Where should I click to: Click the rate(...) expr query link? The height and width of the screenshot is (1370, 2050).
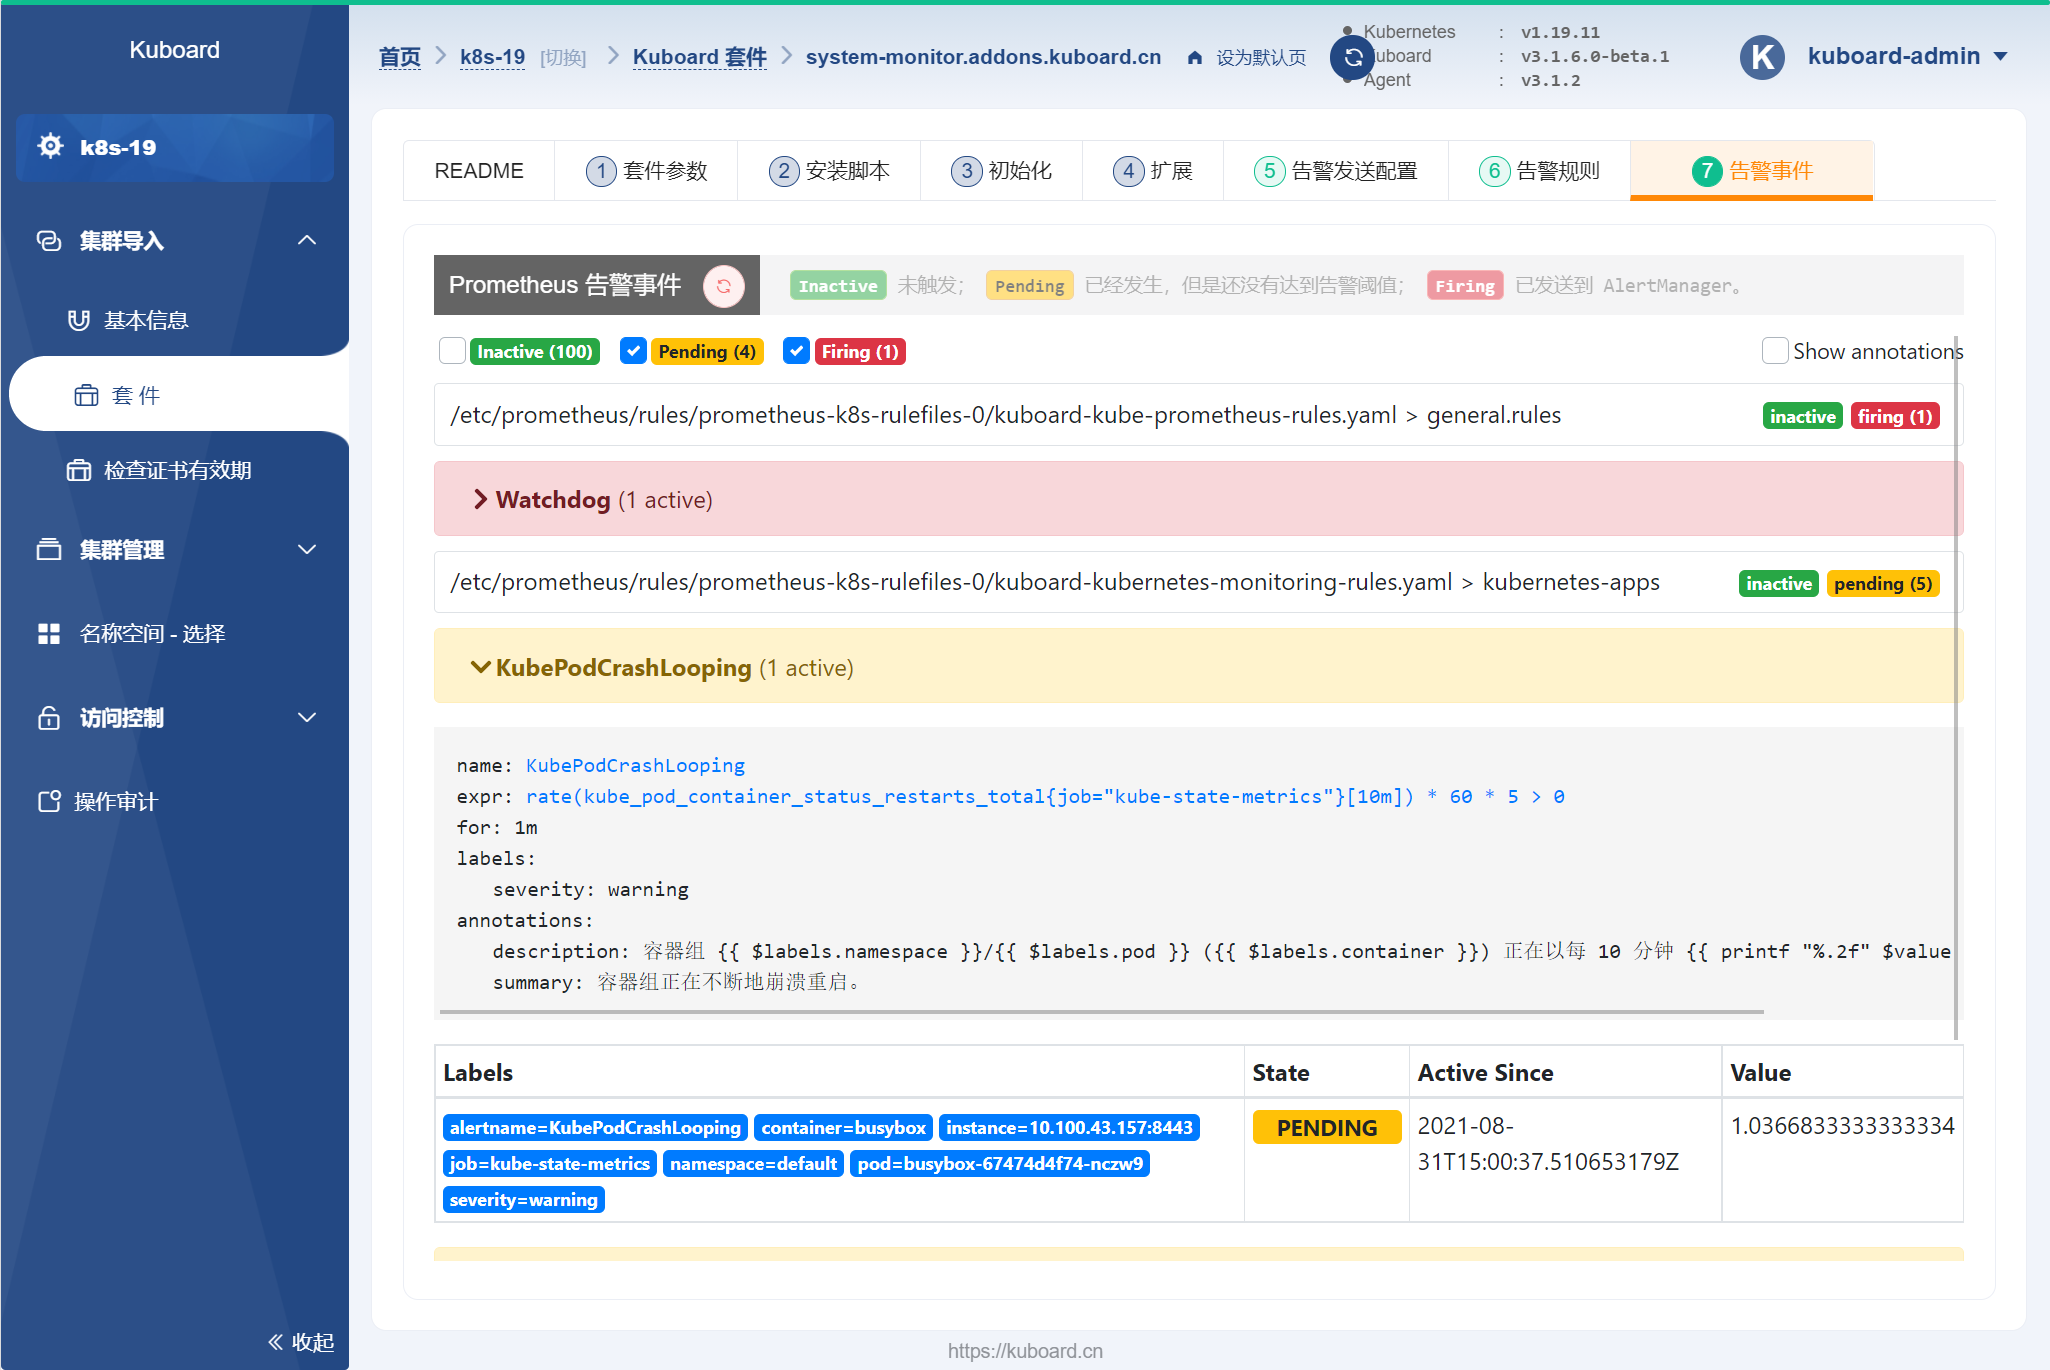pyautogui.click(x=1045, y=796)
